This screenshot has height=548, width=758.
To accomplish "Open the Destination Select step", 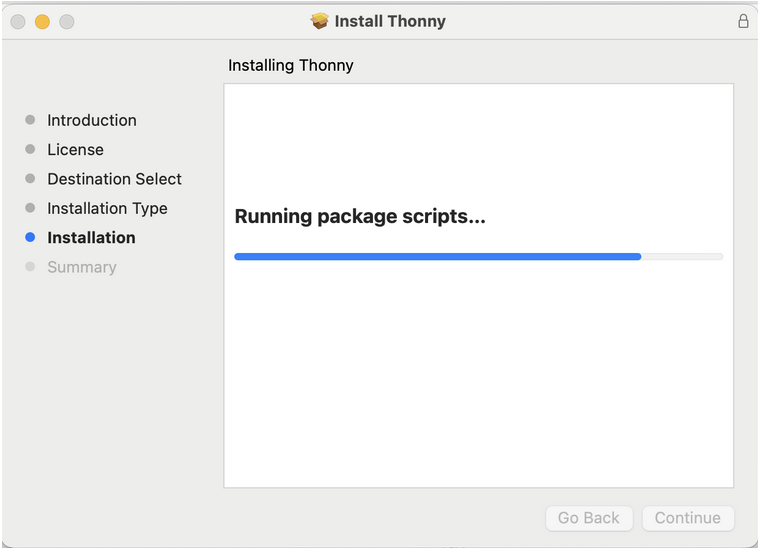I will (x=115, y=179).
